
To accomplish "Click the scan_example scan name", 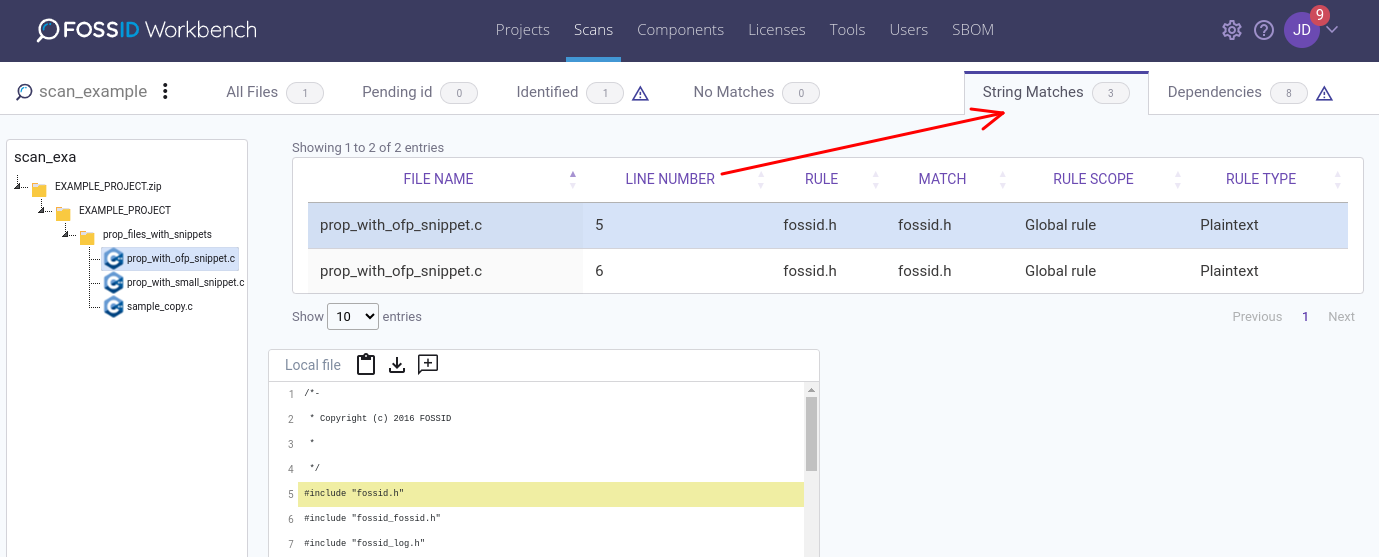I will (93, 92).
